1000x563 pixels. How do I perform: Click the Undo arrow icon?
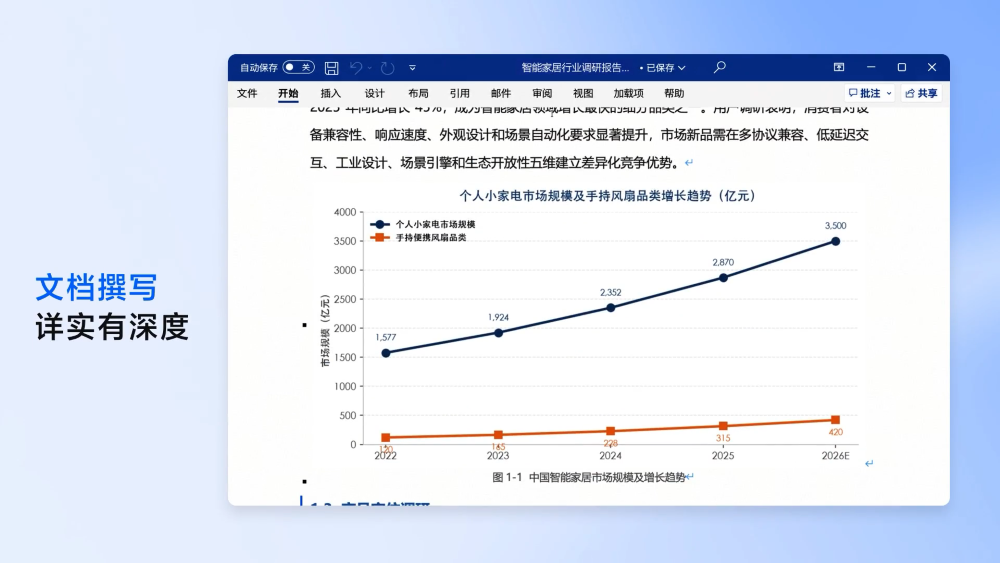[357, 68]
